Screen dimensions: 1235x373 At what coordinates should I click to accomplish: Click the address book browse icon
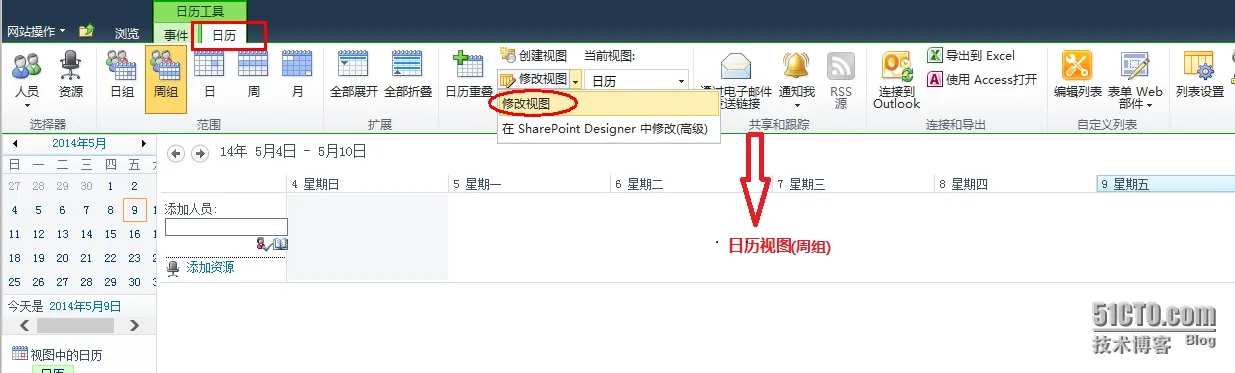(280, 244)
